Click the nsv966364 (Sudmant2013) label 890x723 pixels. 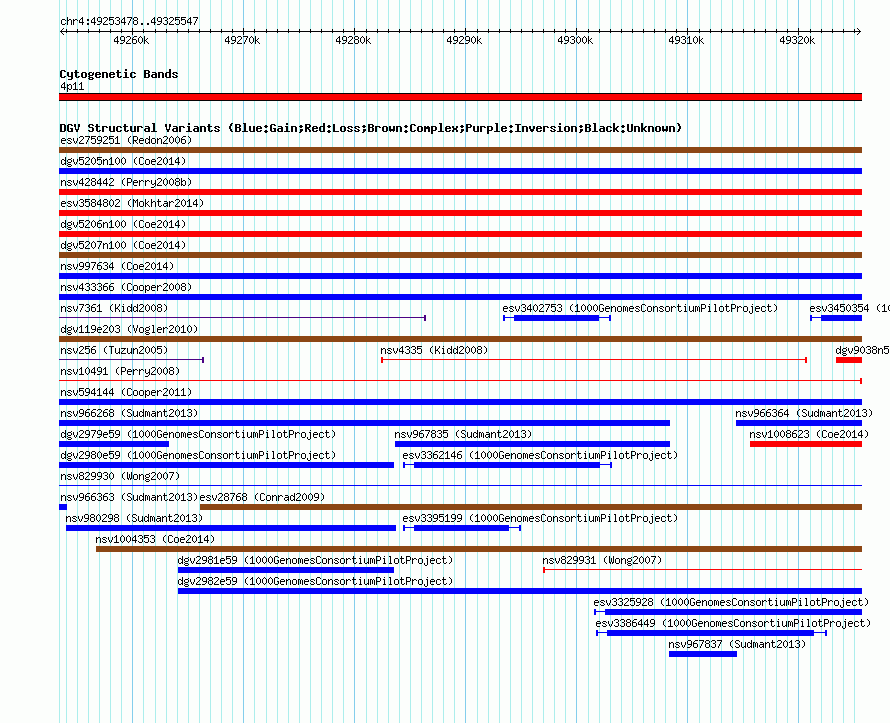coord(804,413)
